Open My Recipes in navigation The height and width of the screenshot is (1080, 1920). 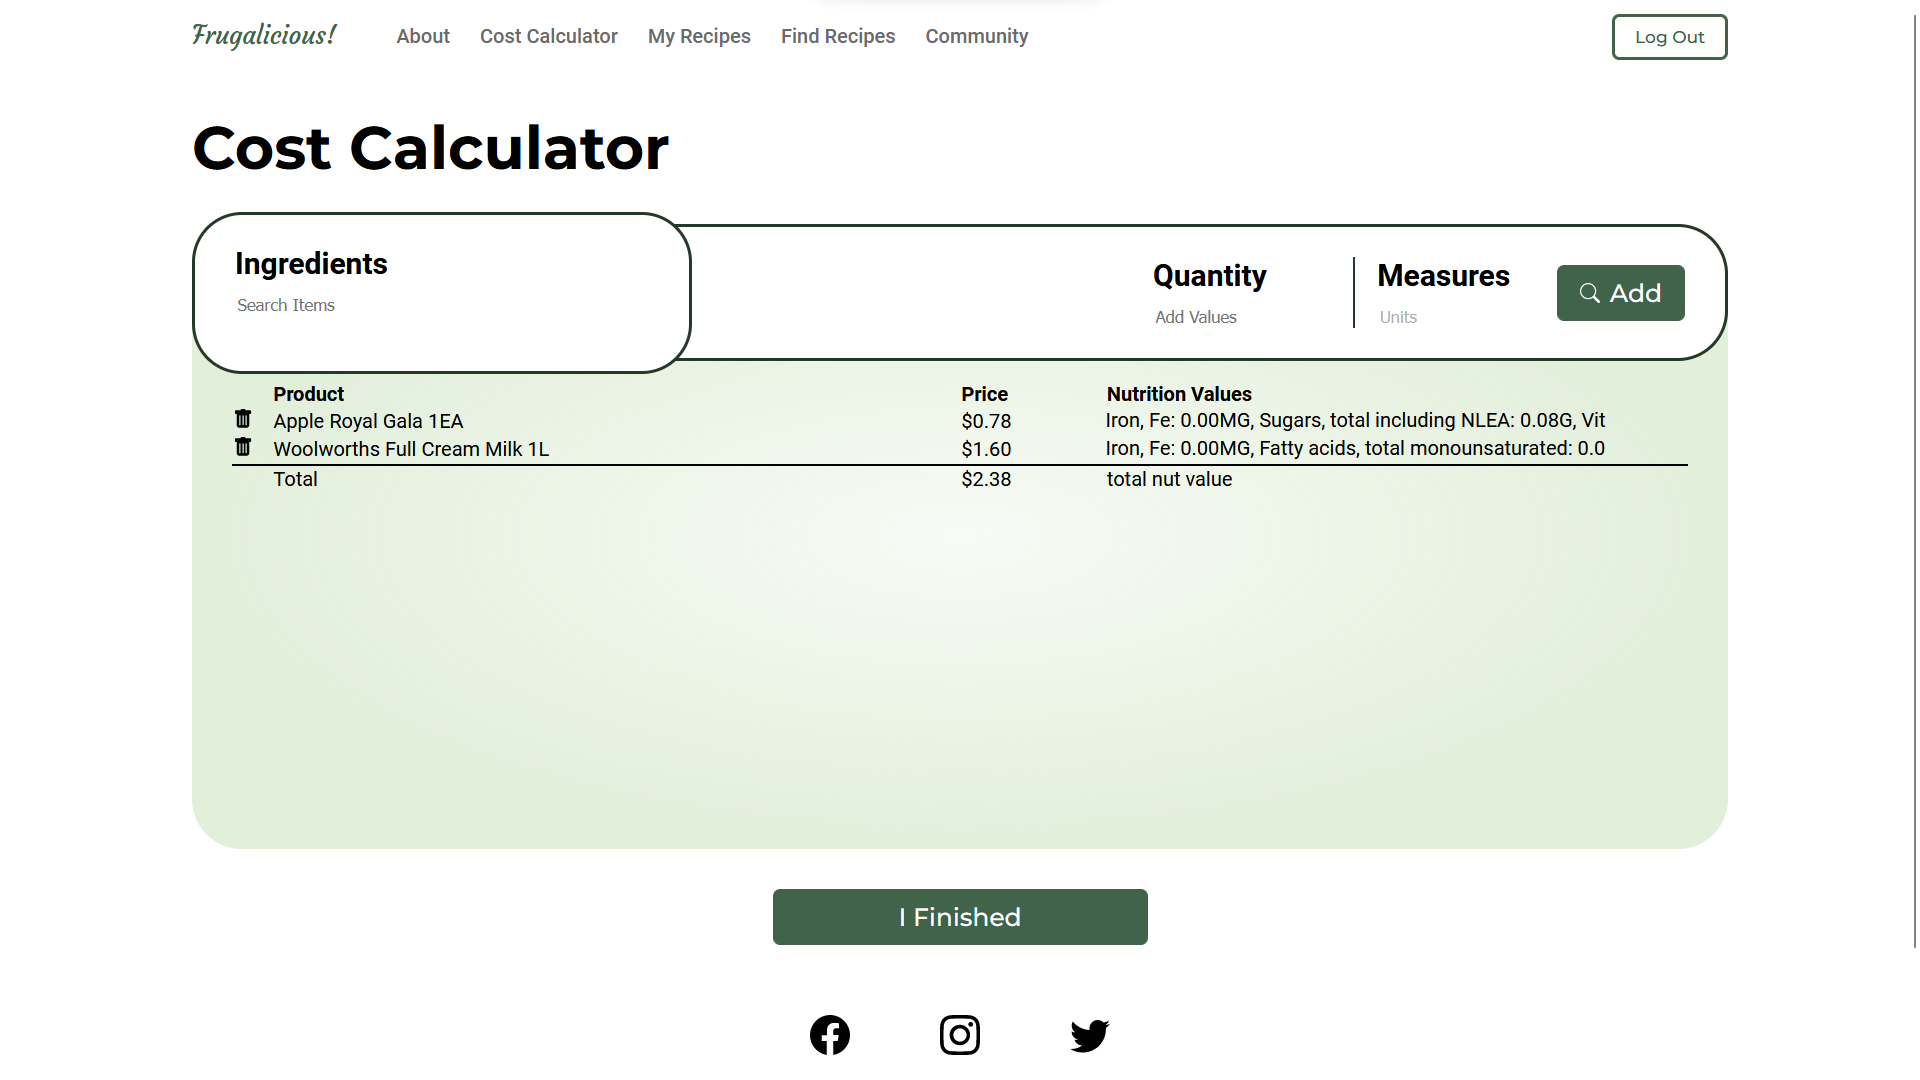coord(698,36)
